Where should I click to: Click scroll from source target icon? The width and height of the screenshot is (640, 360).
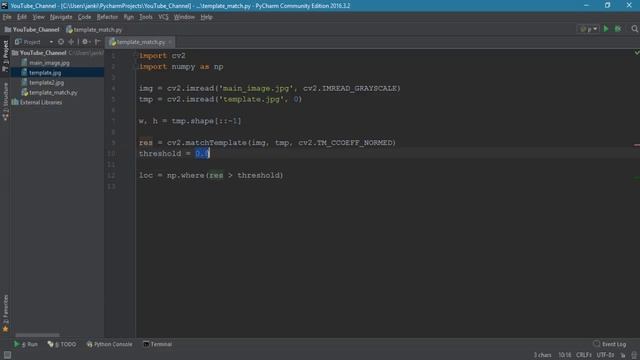(x=61, y=42)
